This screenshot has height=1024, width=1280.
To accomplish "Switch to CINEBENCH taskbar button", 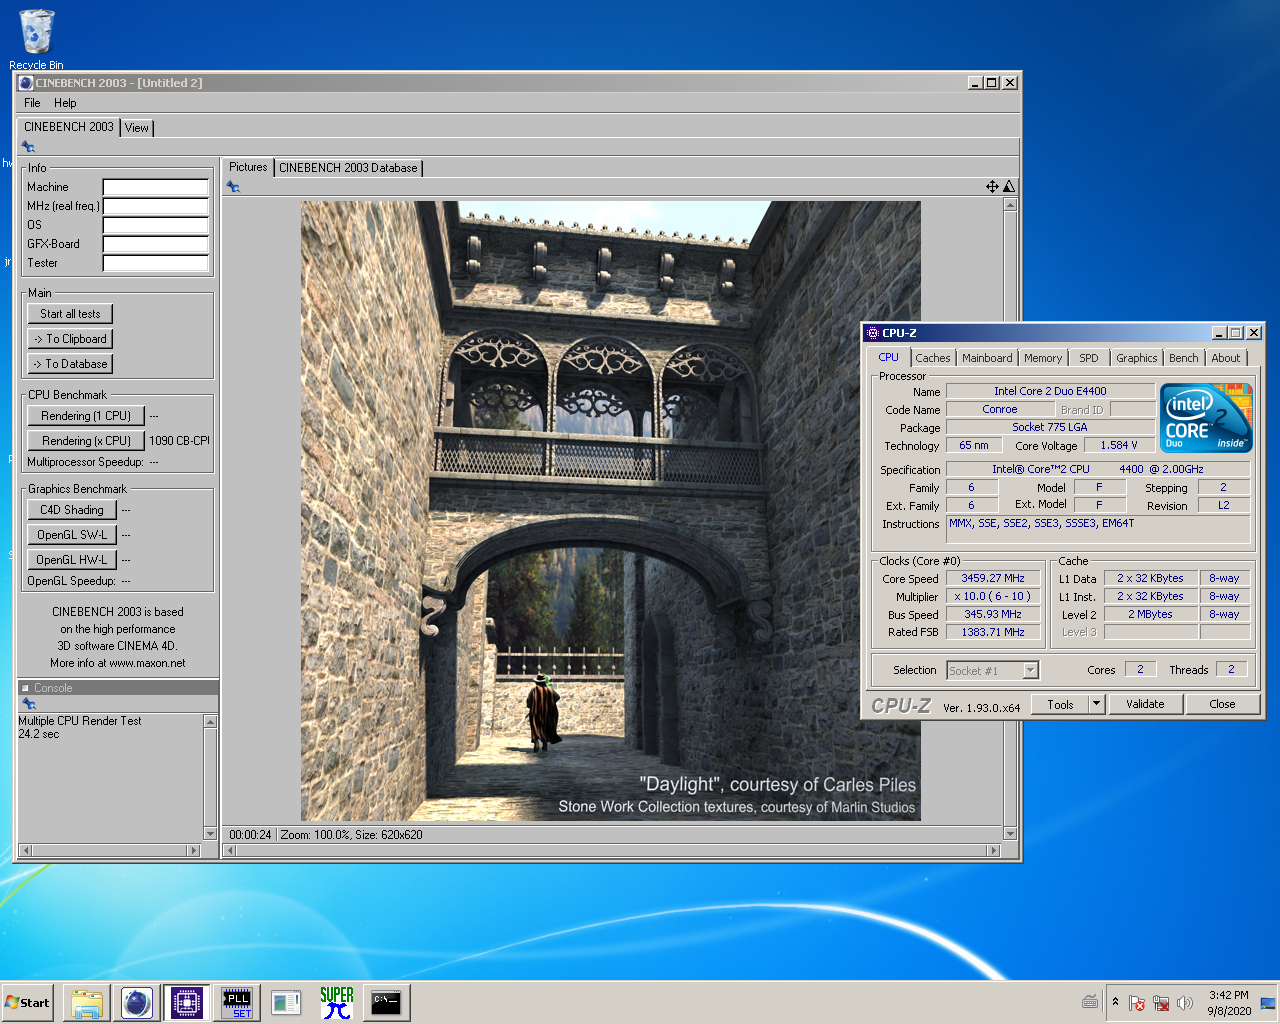I will point(137,1002).
